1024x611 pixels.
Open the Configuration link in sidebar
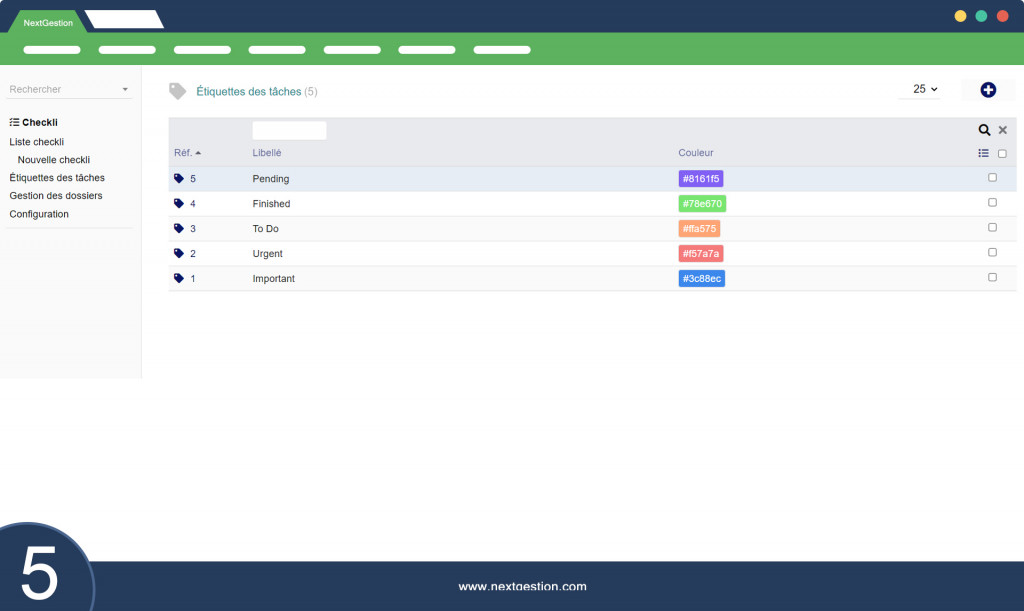pos(39,213)
